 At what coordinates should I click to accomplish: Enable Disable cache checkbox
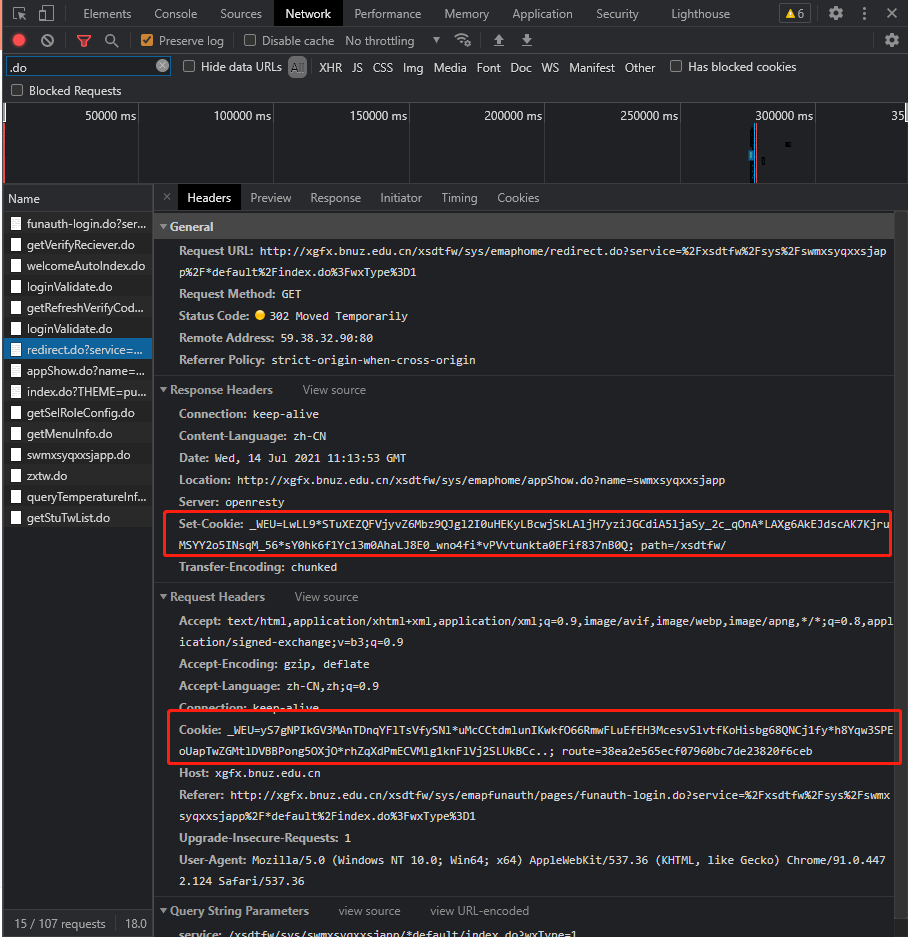[250, 40]
